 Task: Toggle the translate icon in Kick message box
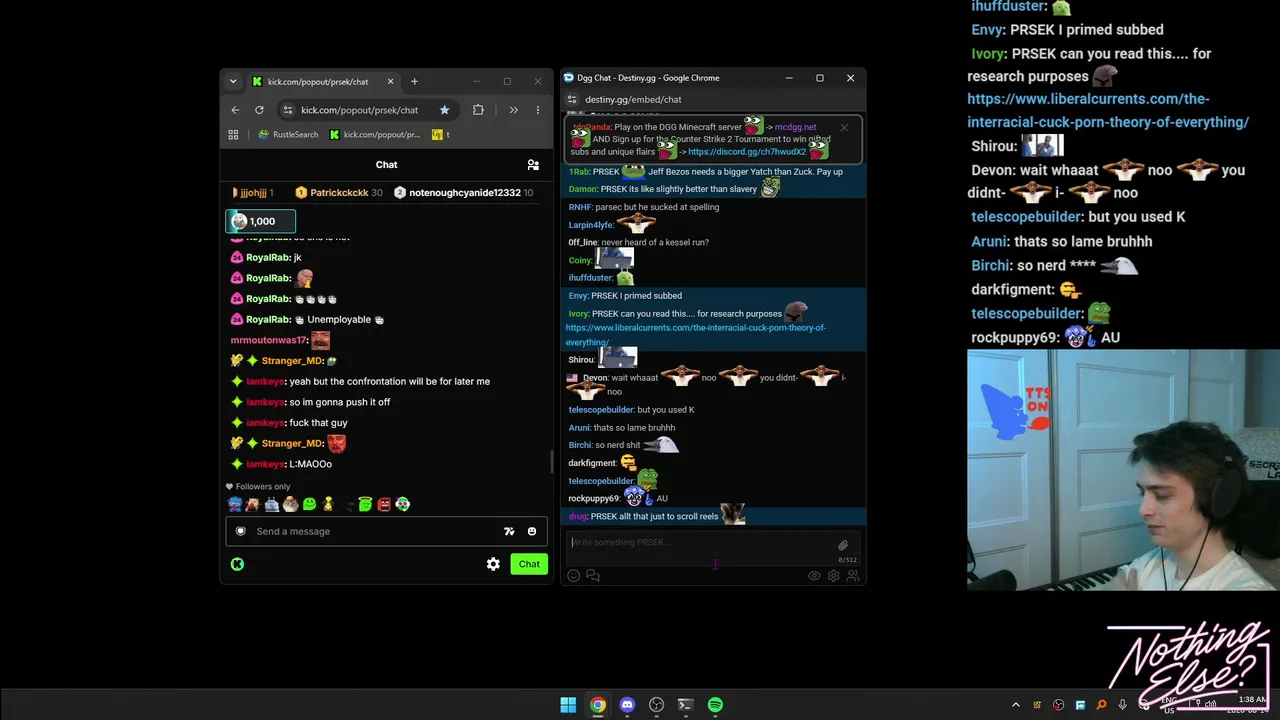[509, 531]
